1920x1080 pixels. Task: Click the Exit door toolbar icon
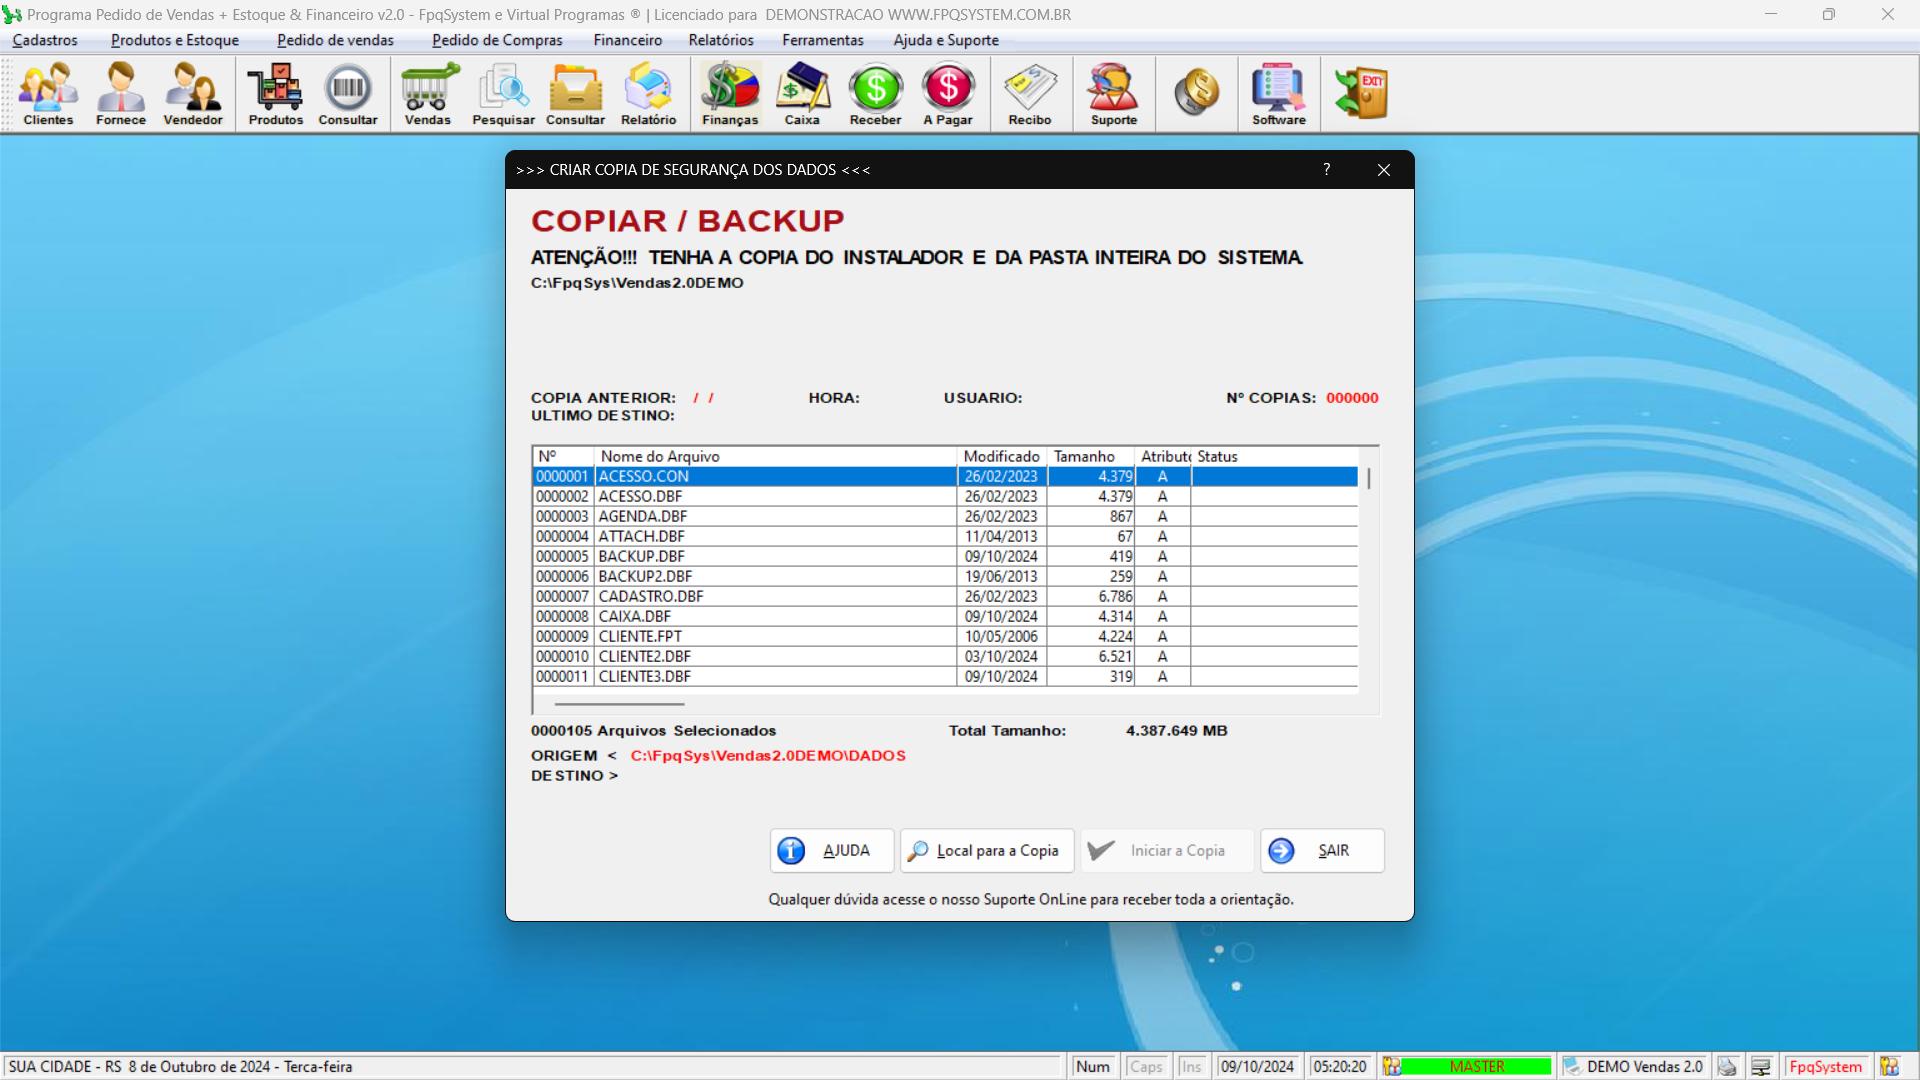click(x=1361, y=92)
